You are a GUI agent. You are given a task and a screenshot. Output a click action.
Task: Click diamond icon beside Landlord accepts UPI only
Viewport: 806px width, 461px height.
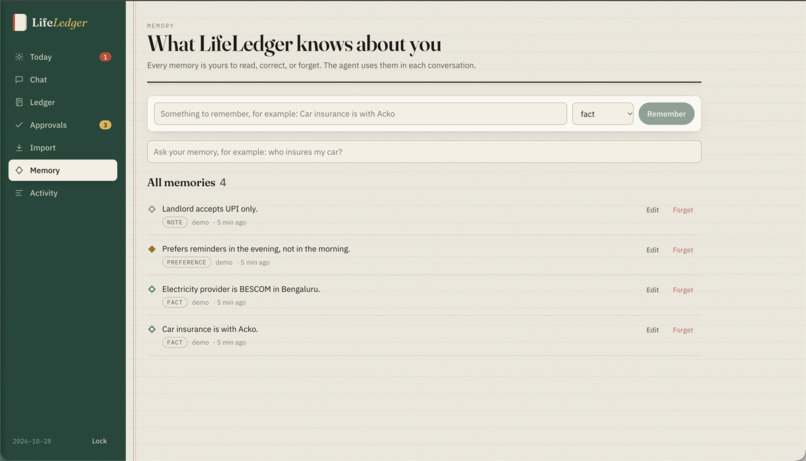[x=152, y=209]
